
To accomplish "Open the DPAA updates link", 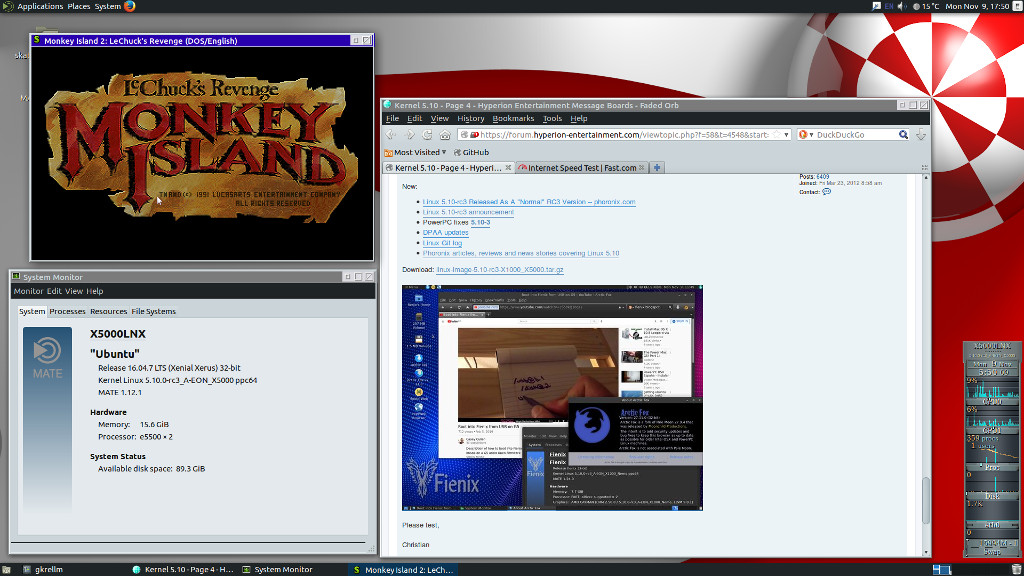I will 445,232.
